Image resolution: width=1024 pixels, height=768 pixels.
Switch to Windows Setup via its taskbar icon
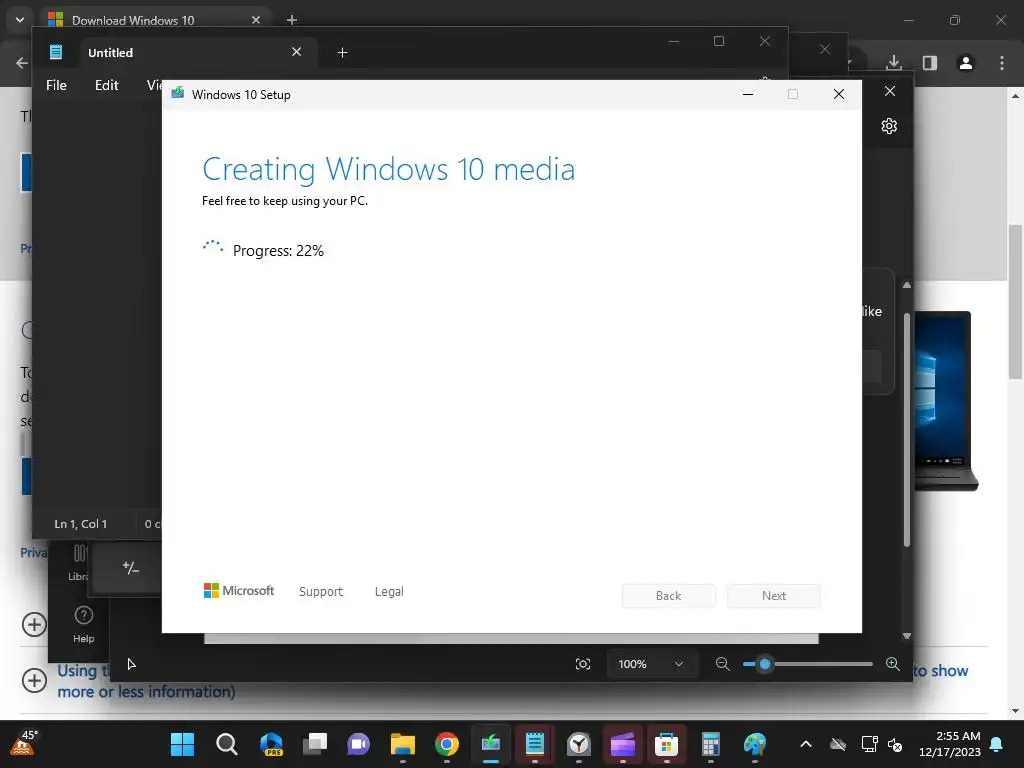[490, 744]
